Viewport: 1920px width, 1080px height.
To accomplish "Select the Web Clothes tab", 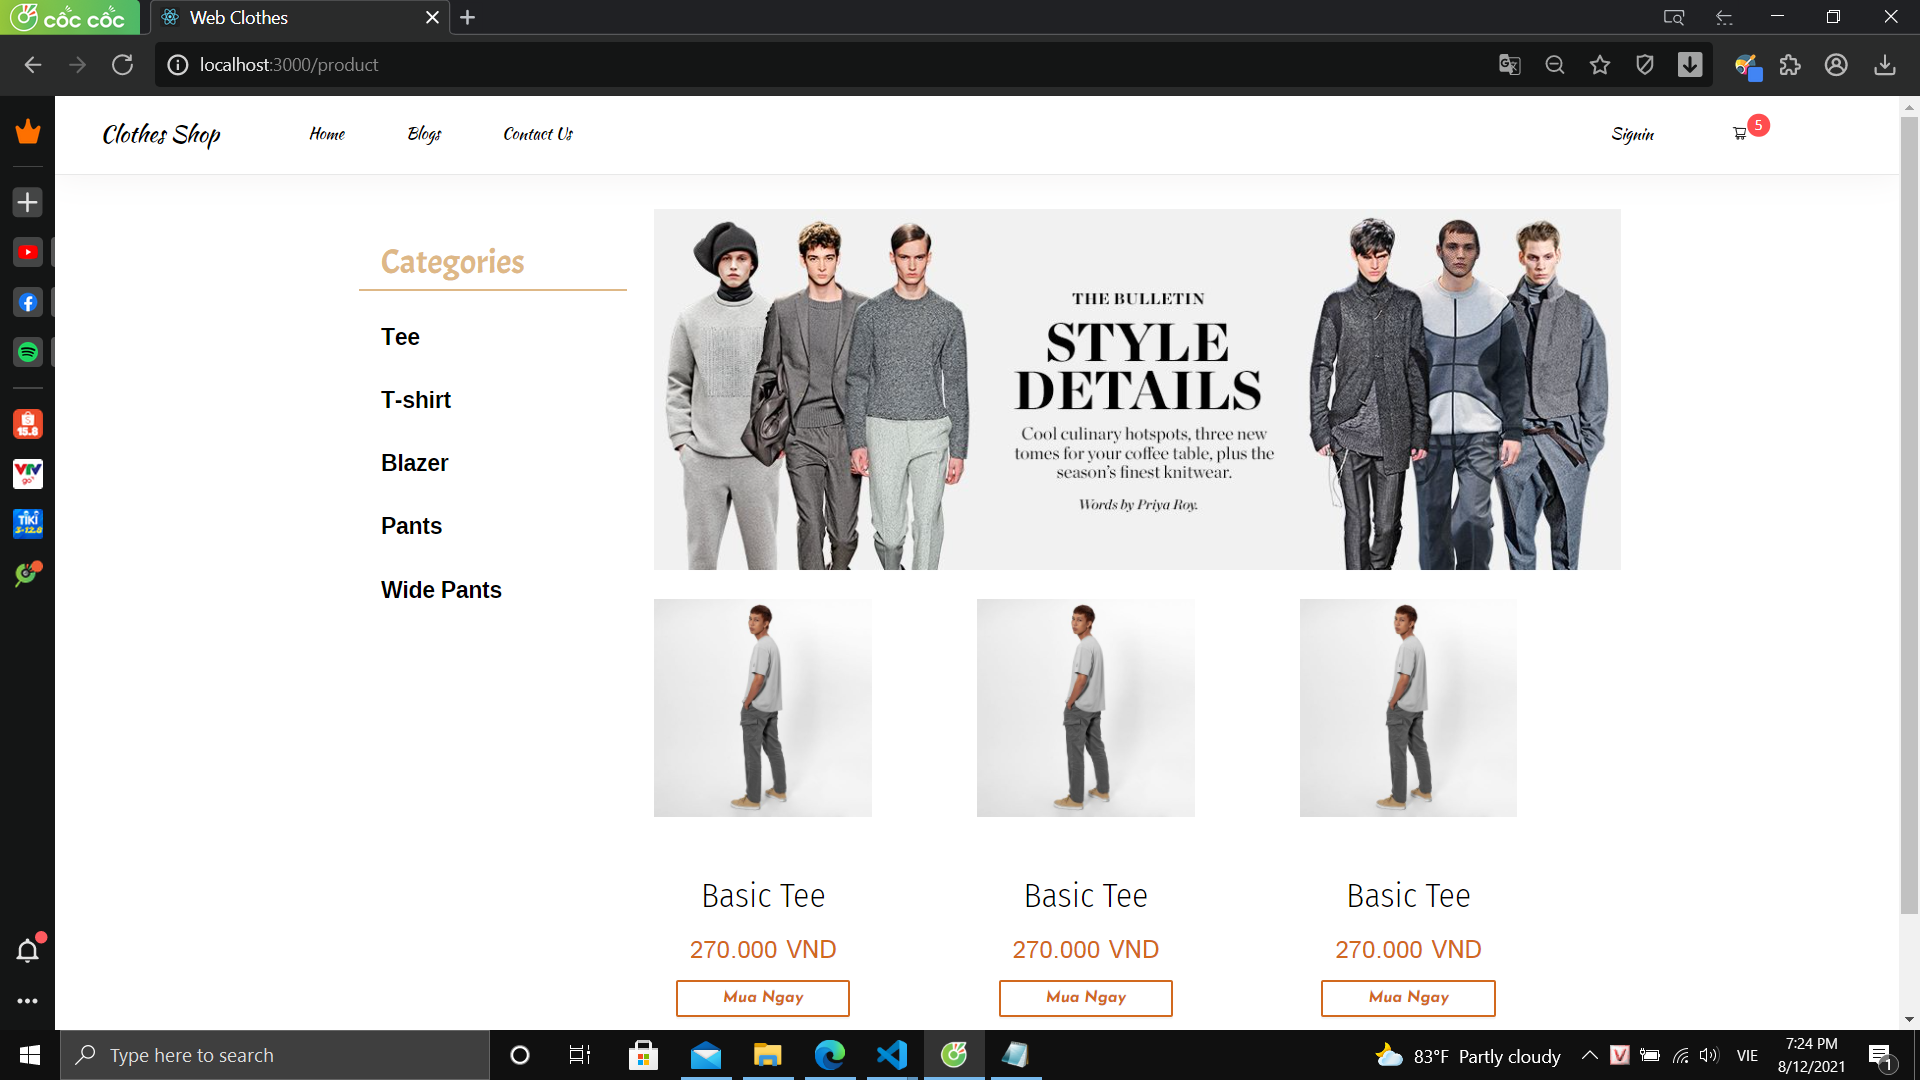I will point(300,18).
